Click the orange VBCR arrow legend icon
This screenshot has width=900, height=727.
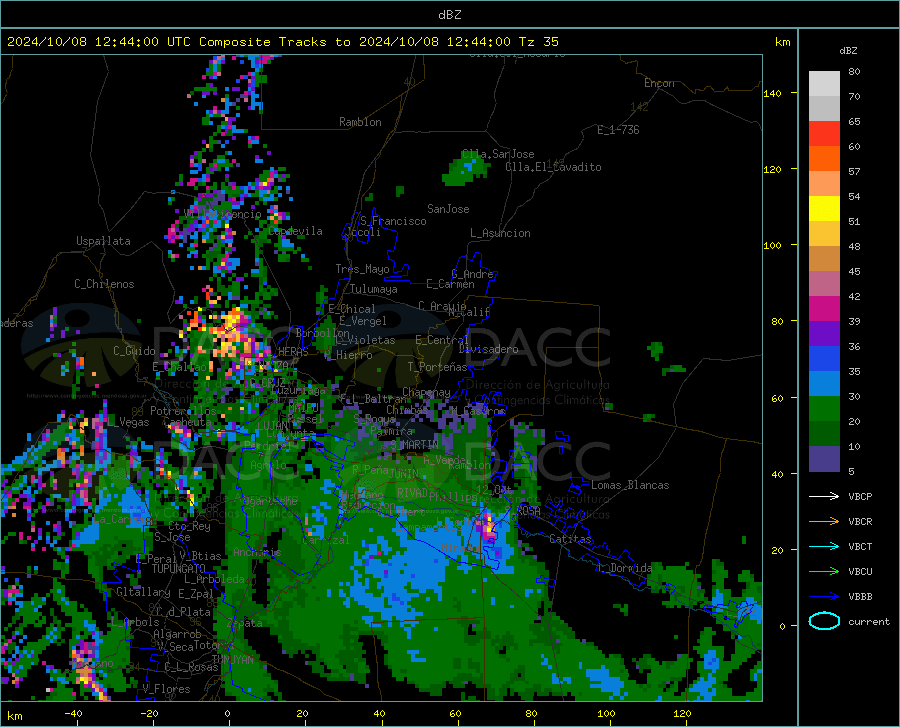824,522
